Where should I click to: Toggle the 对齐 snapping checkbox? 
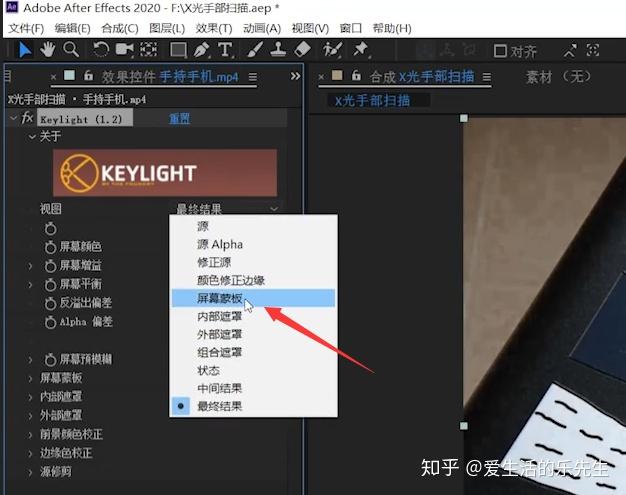500,51
